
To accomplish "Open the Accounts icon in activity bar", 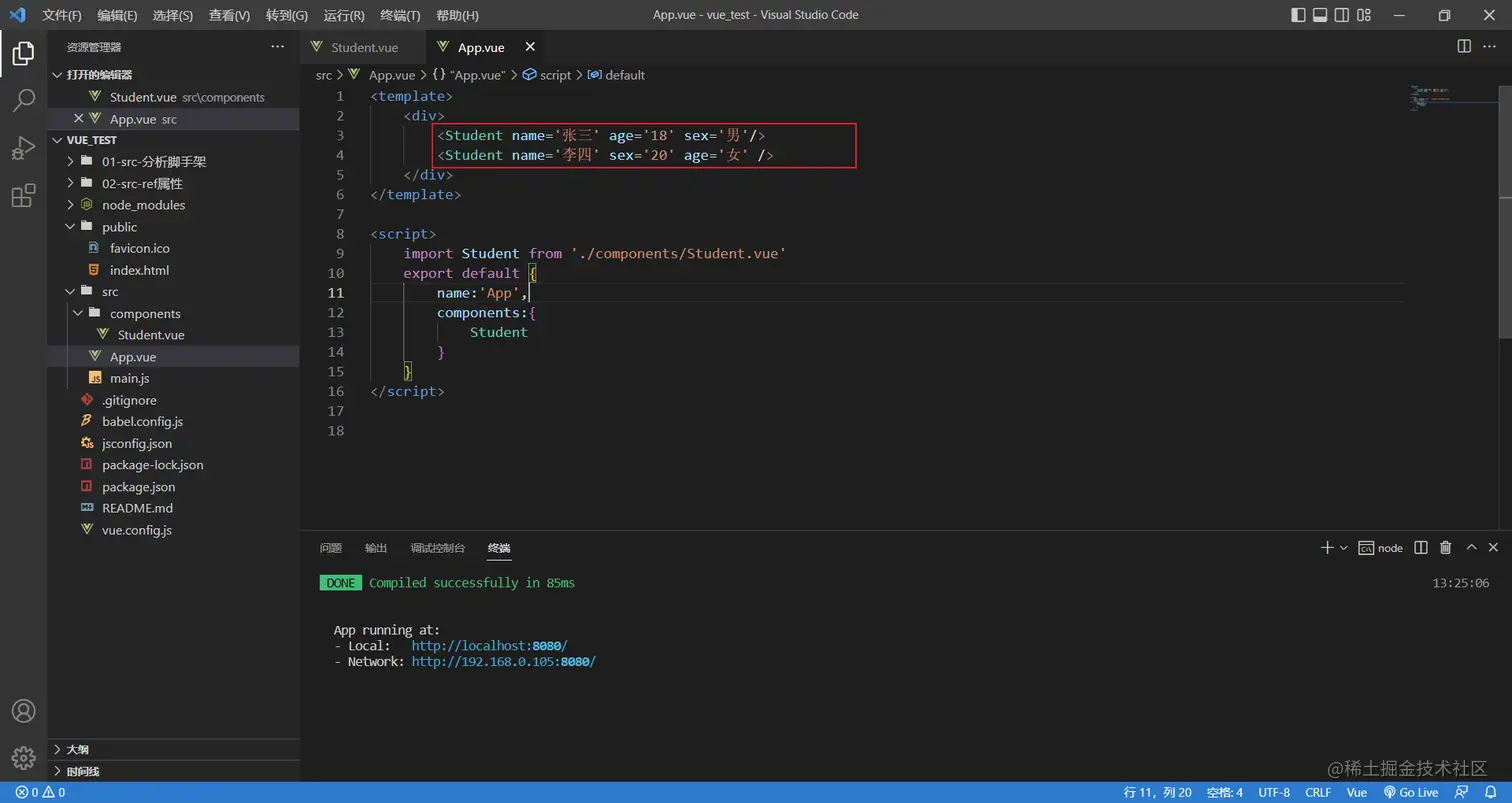I will (23, 711).
